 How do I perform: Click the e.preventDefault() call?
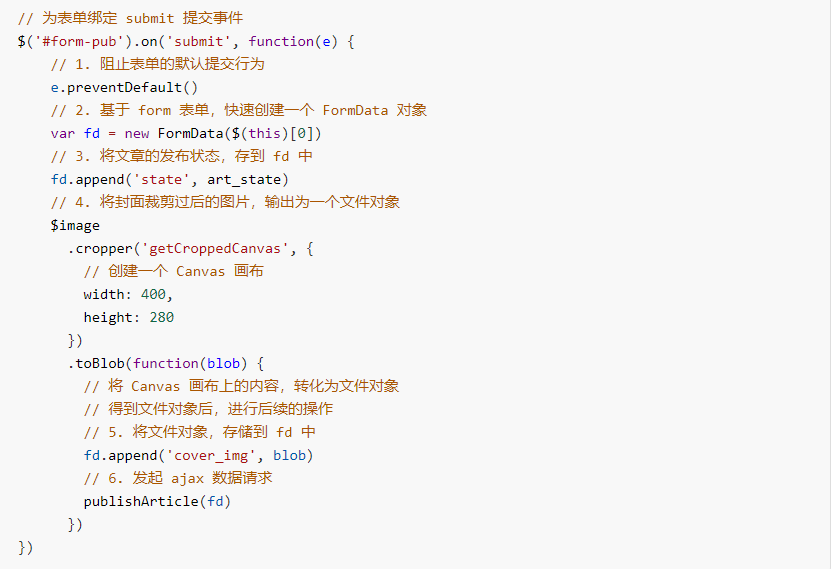124,87
